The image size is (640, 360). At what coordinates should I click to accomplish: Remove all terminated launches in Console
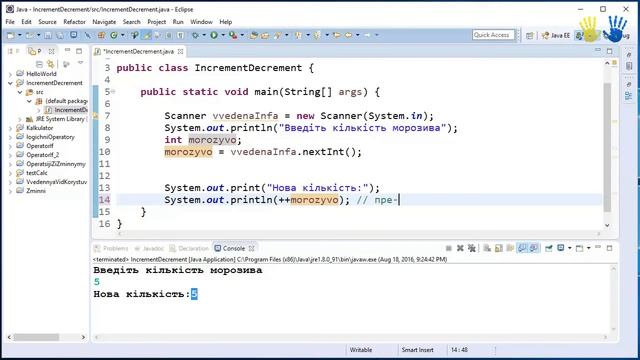click(x=472, y=248)
